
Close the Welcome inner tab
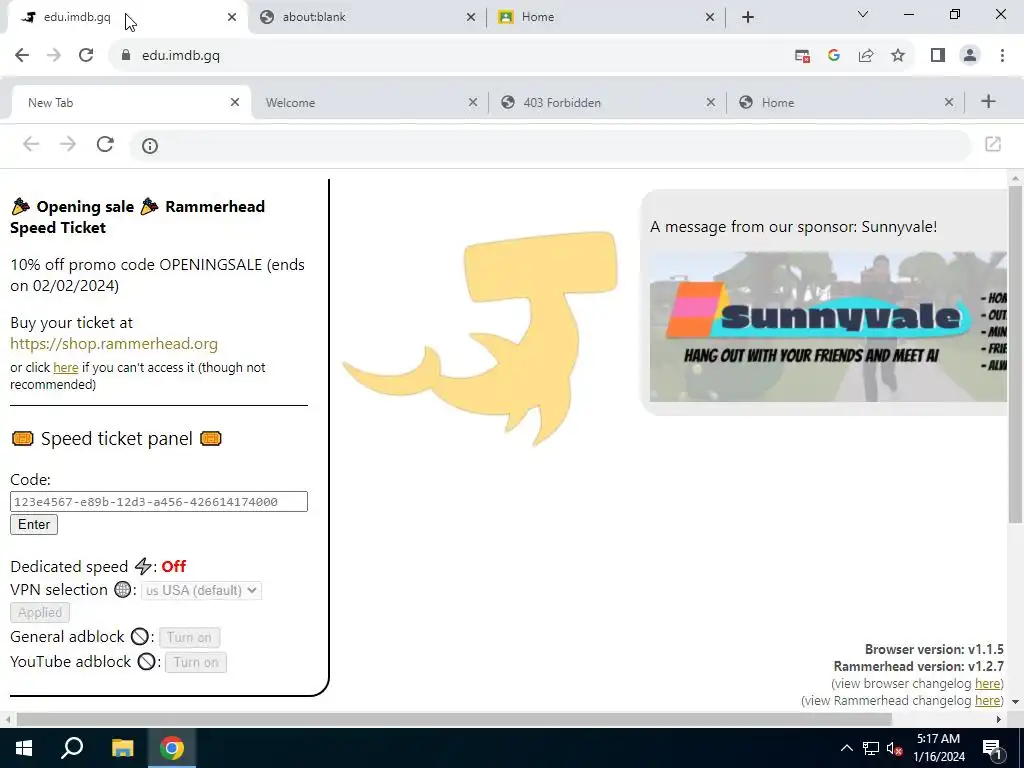pyautogui.click(x=473, y=102)
